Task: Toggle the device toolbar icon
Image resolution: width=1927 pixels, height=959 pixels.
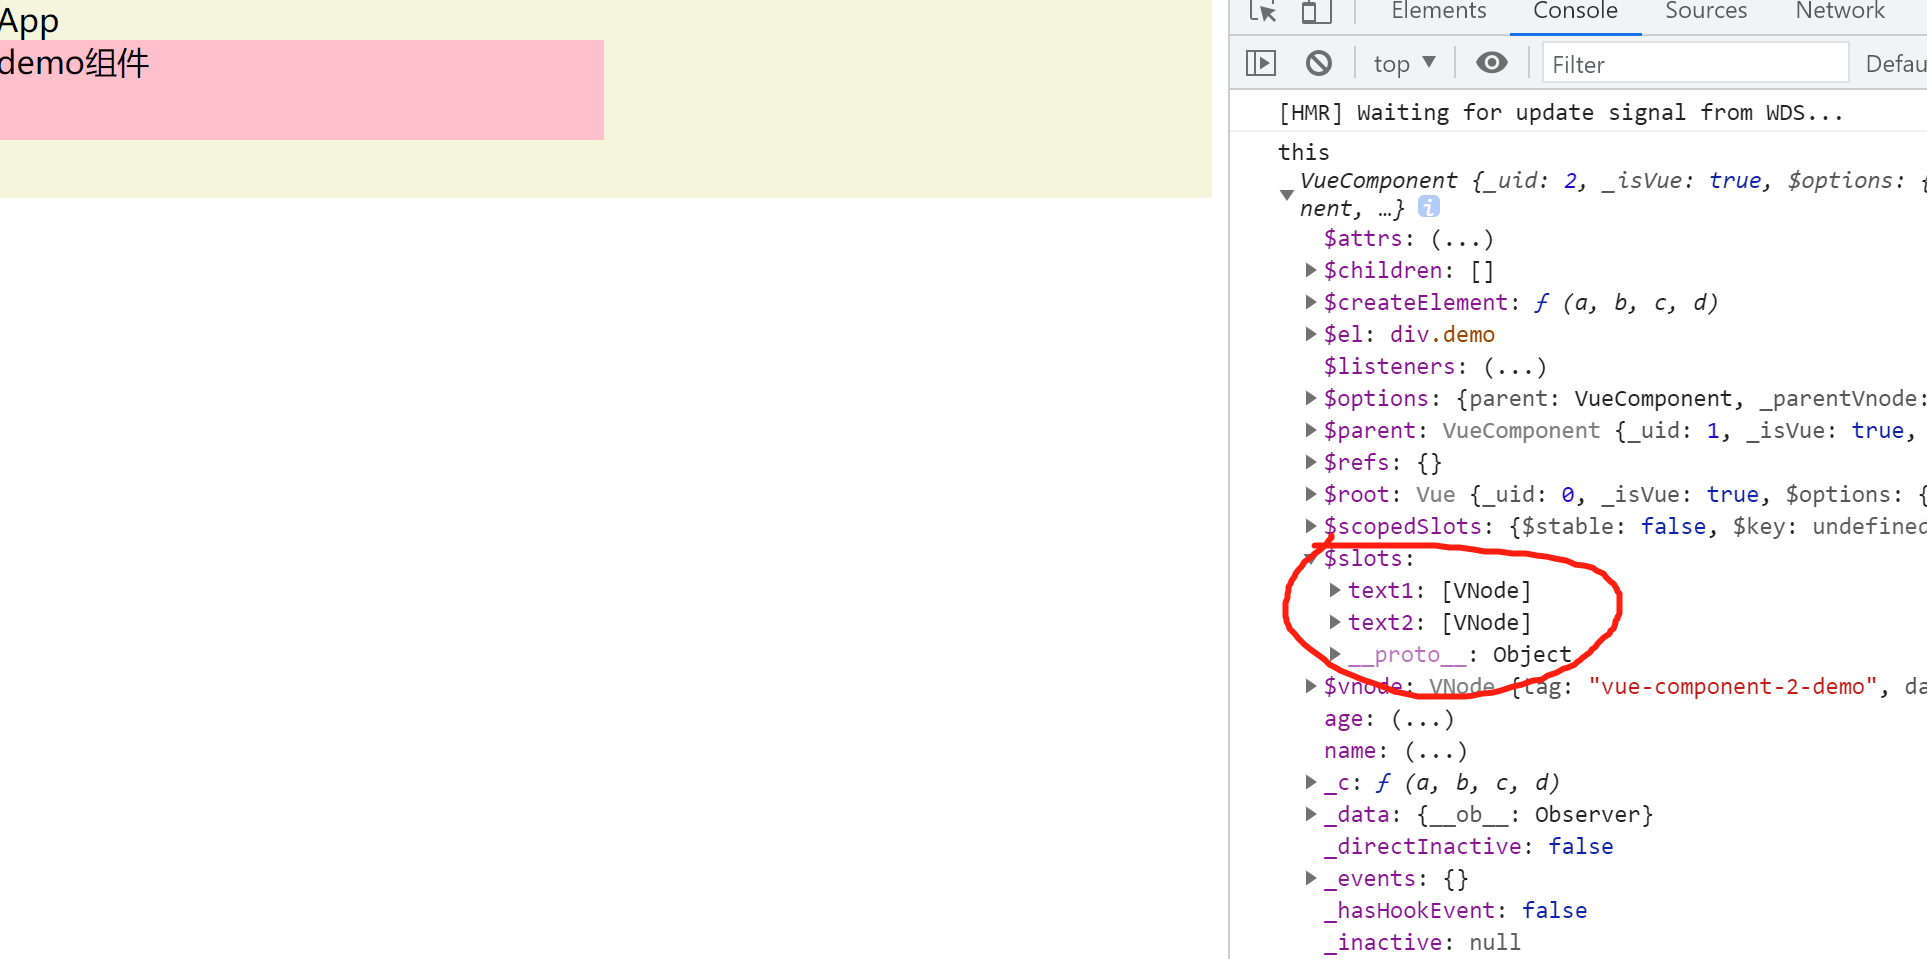Action: (x=1316, y=11)
